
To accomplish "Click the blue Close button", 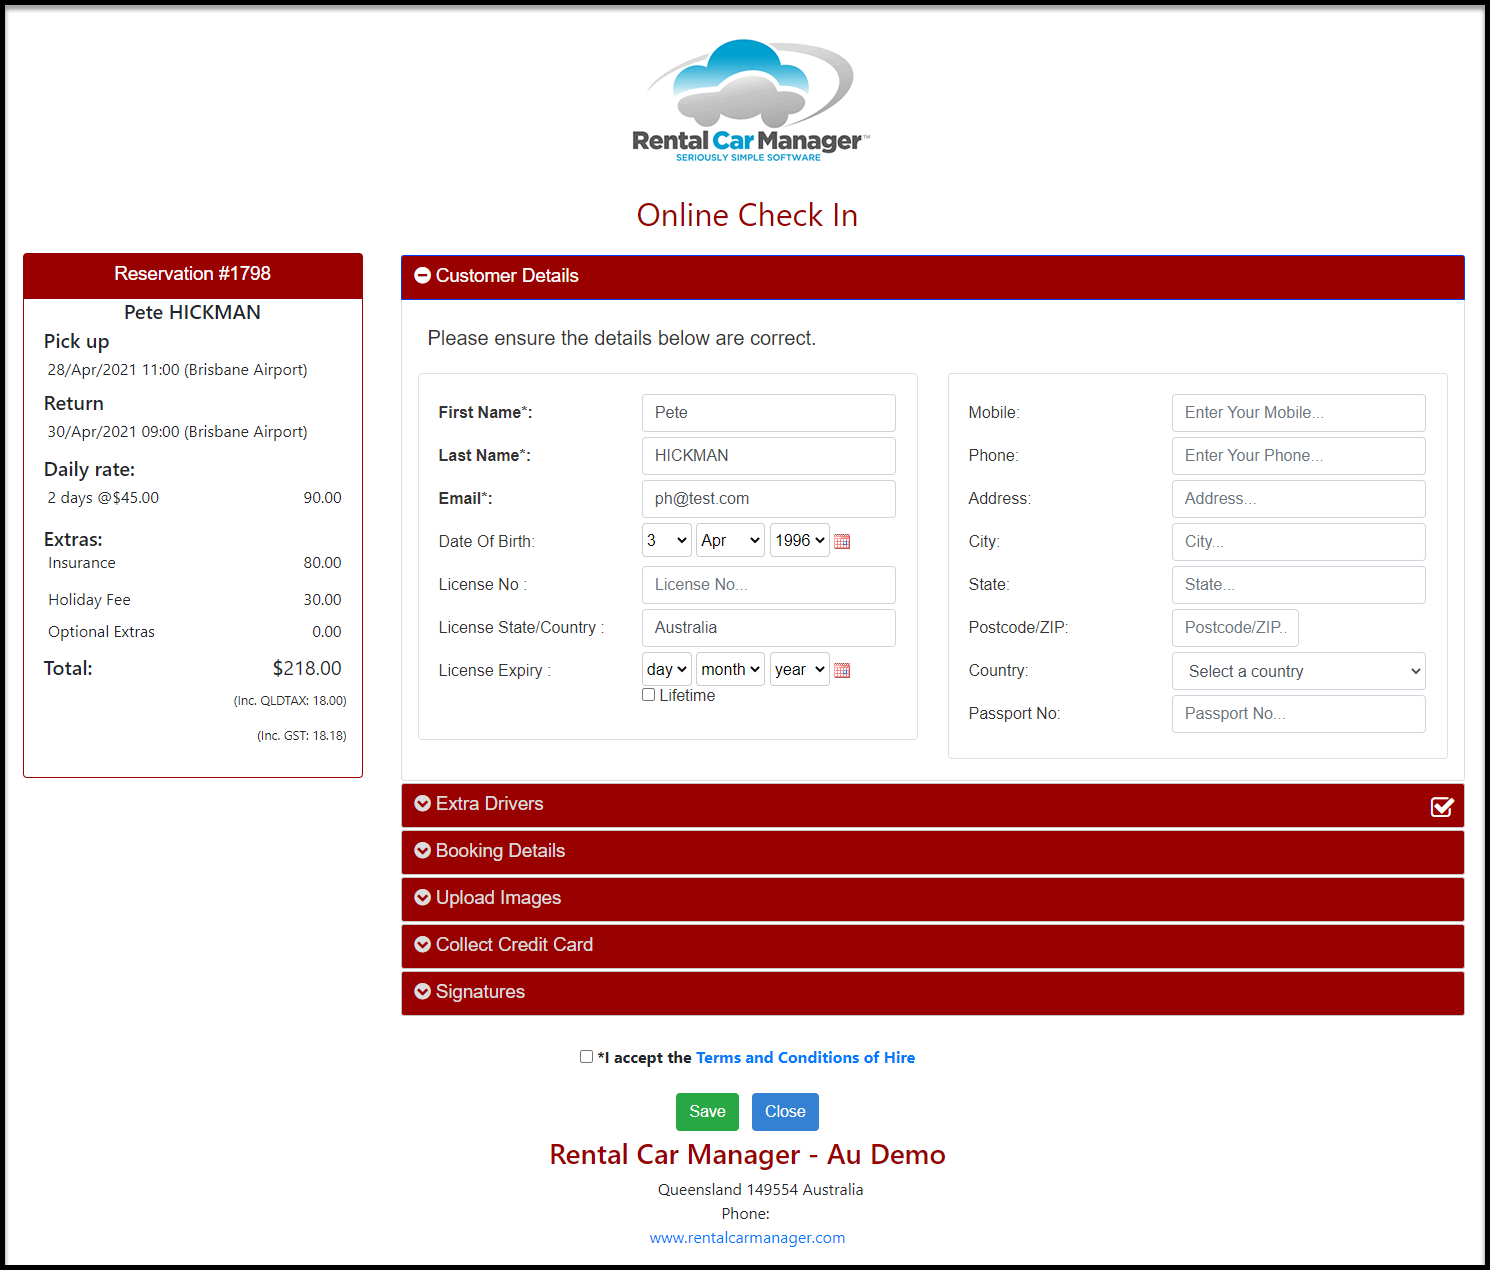I will click(x=785, y=1112).
